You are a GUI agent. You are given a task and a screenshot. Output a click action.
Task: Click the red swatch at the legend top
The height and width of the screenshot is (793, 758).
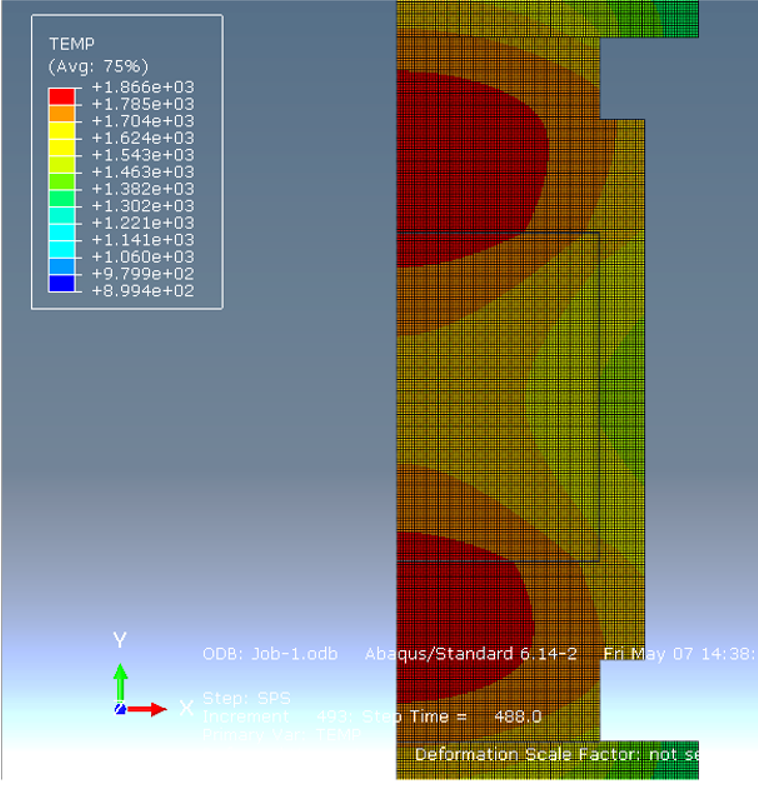point(62,96)
